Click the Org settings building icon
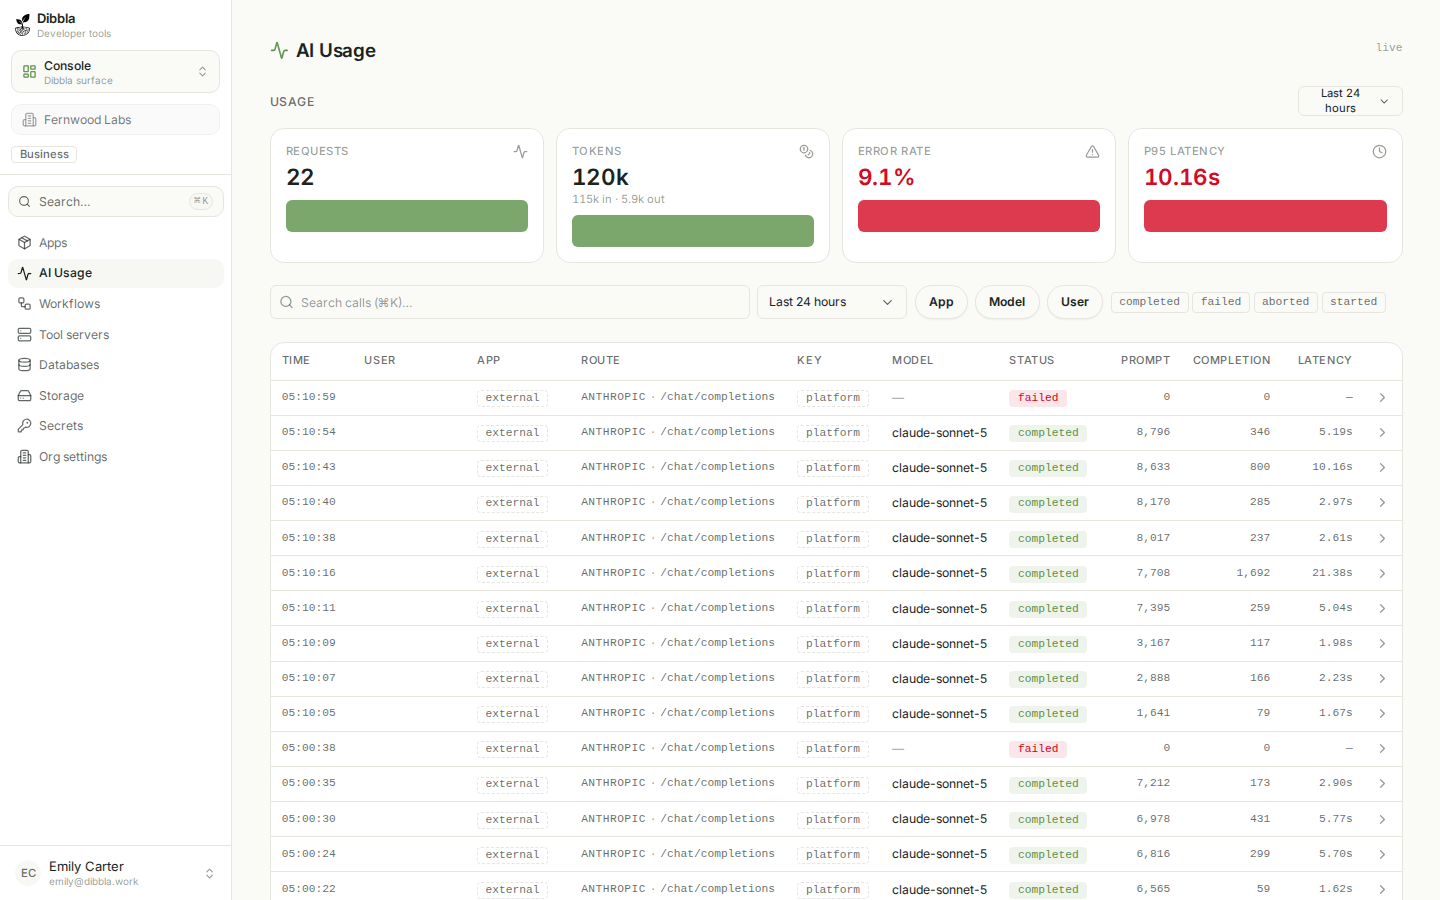 coord(24,457)
